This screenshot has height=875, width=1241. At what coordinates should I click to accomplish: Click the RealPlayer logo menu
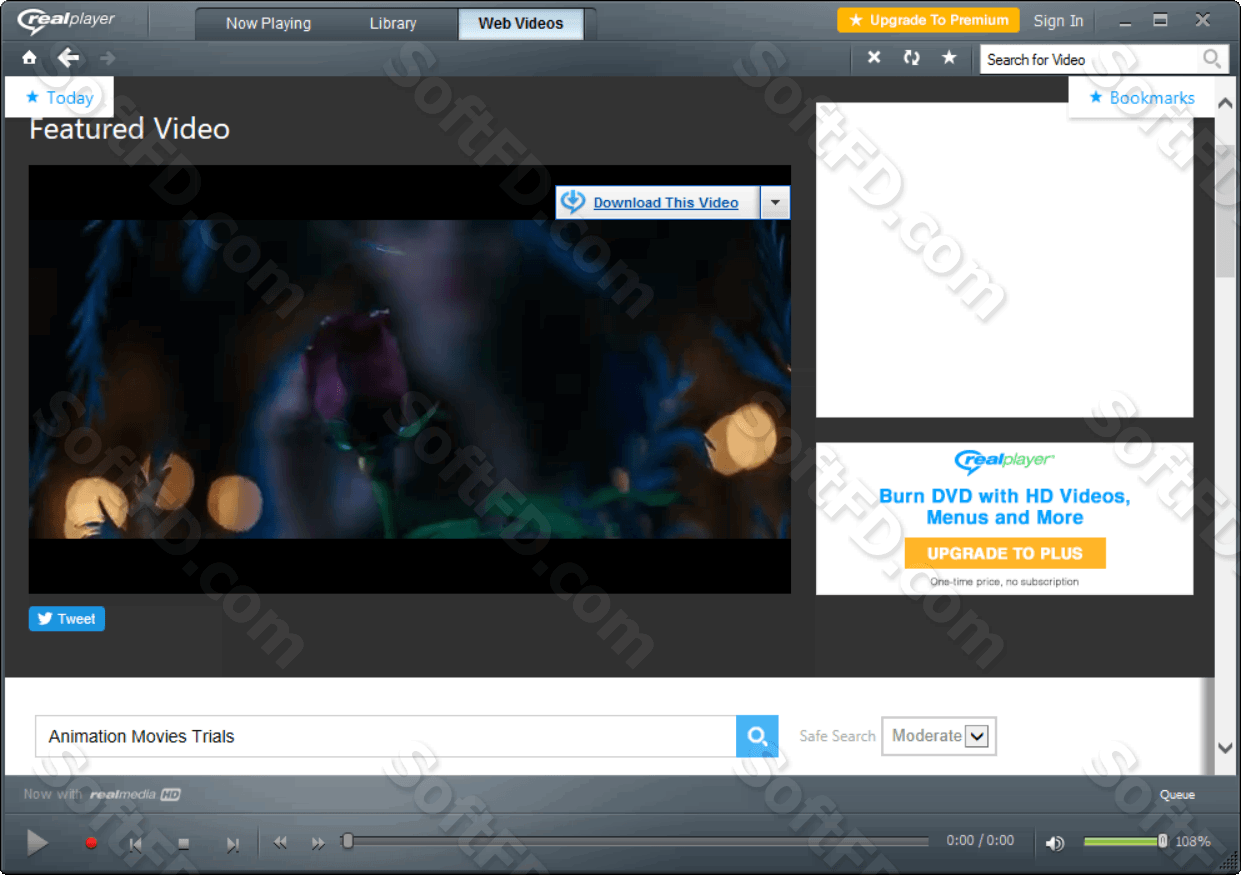click(68, 19)
